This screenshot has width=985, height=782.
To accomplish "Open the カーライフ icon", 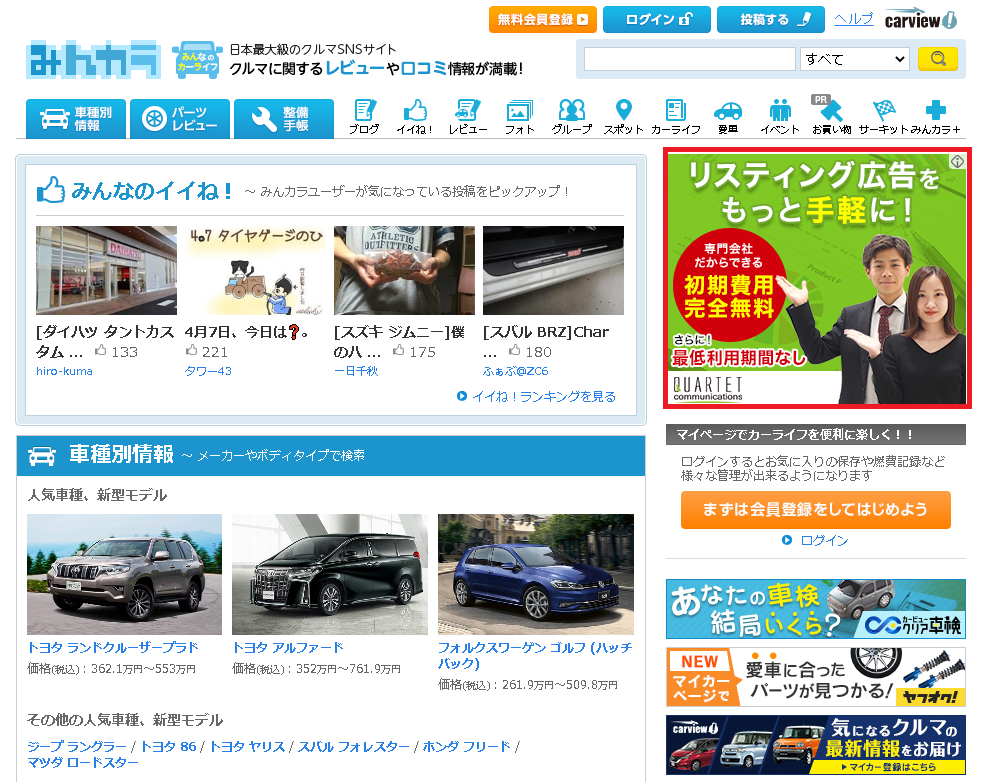I will point(676,117).
